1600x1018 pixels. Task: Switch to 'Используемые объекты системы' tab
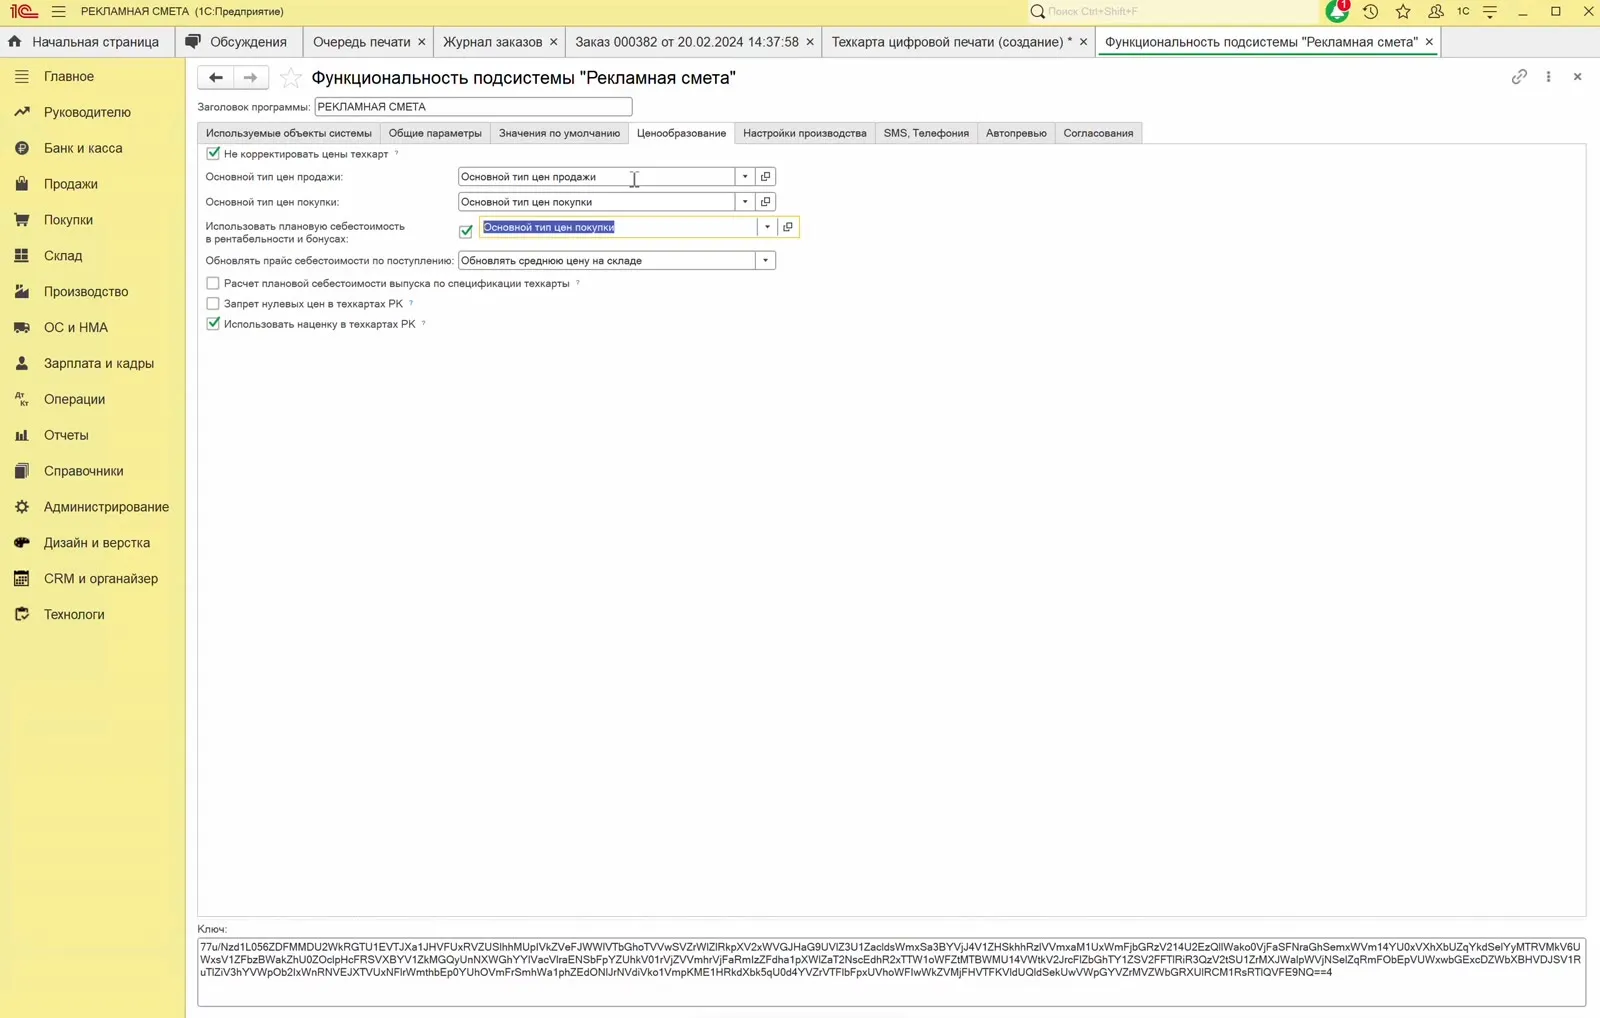(x=289, y=133)
